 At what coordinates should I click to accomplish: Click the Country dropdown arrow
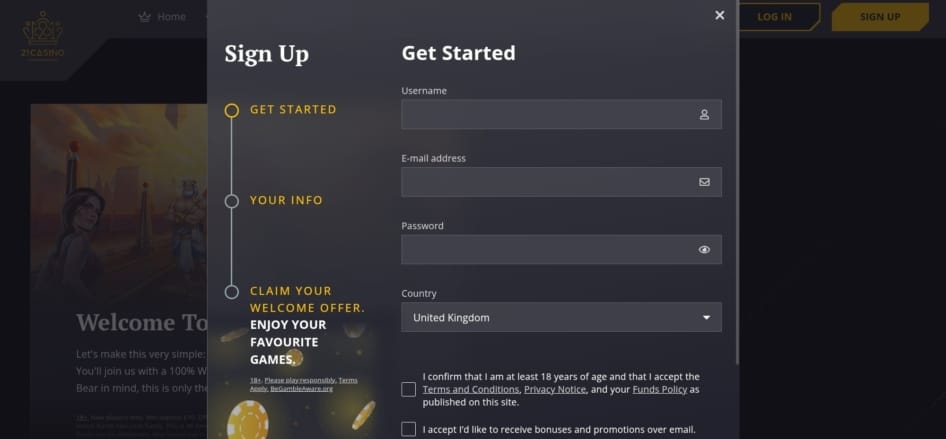point(706,318)
